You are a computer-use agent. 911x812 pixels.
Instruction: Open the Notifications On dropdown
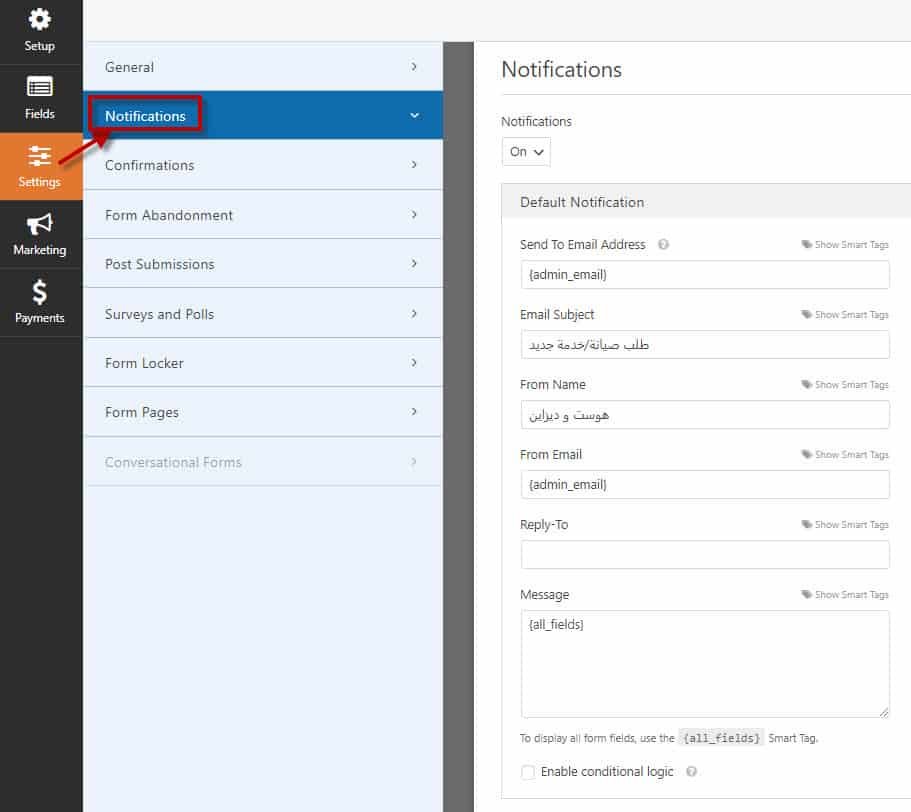526,152
